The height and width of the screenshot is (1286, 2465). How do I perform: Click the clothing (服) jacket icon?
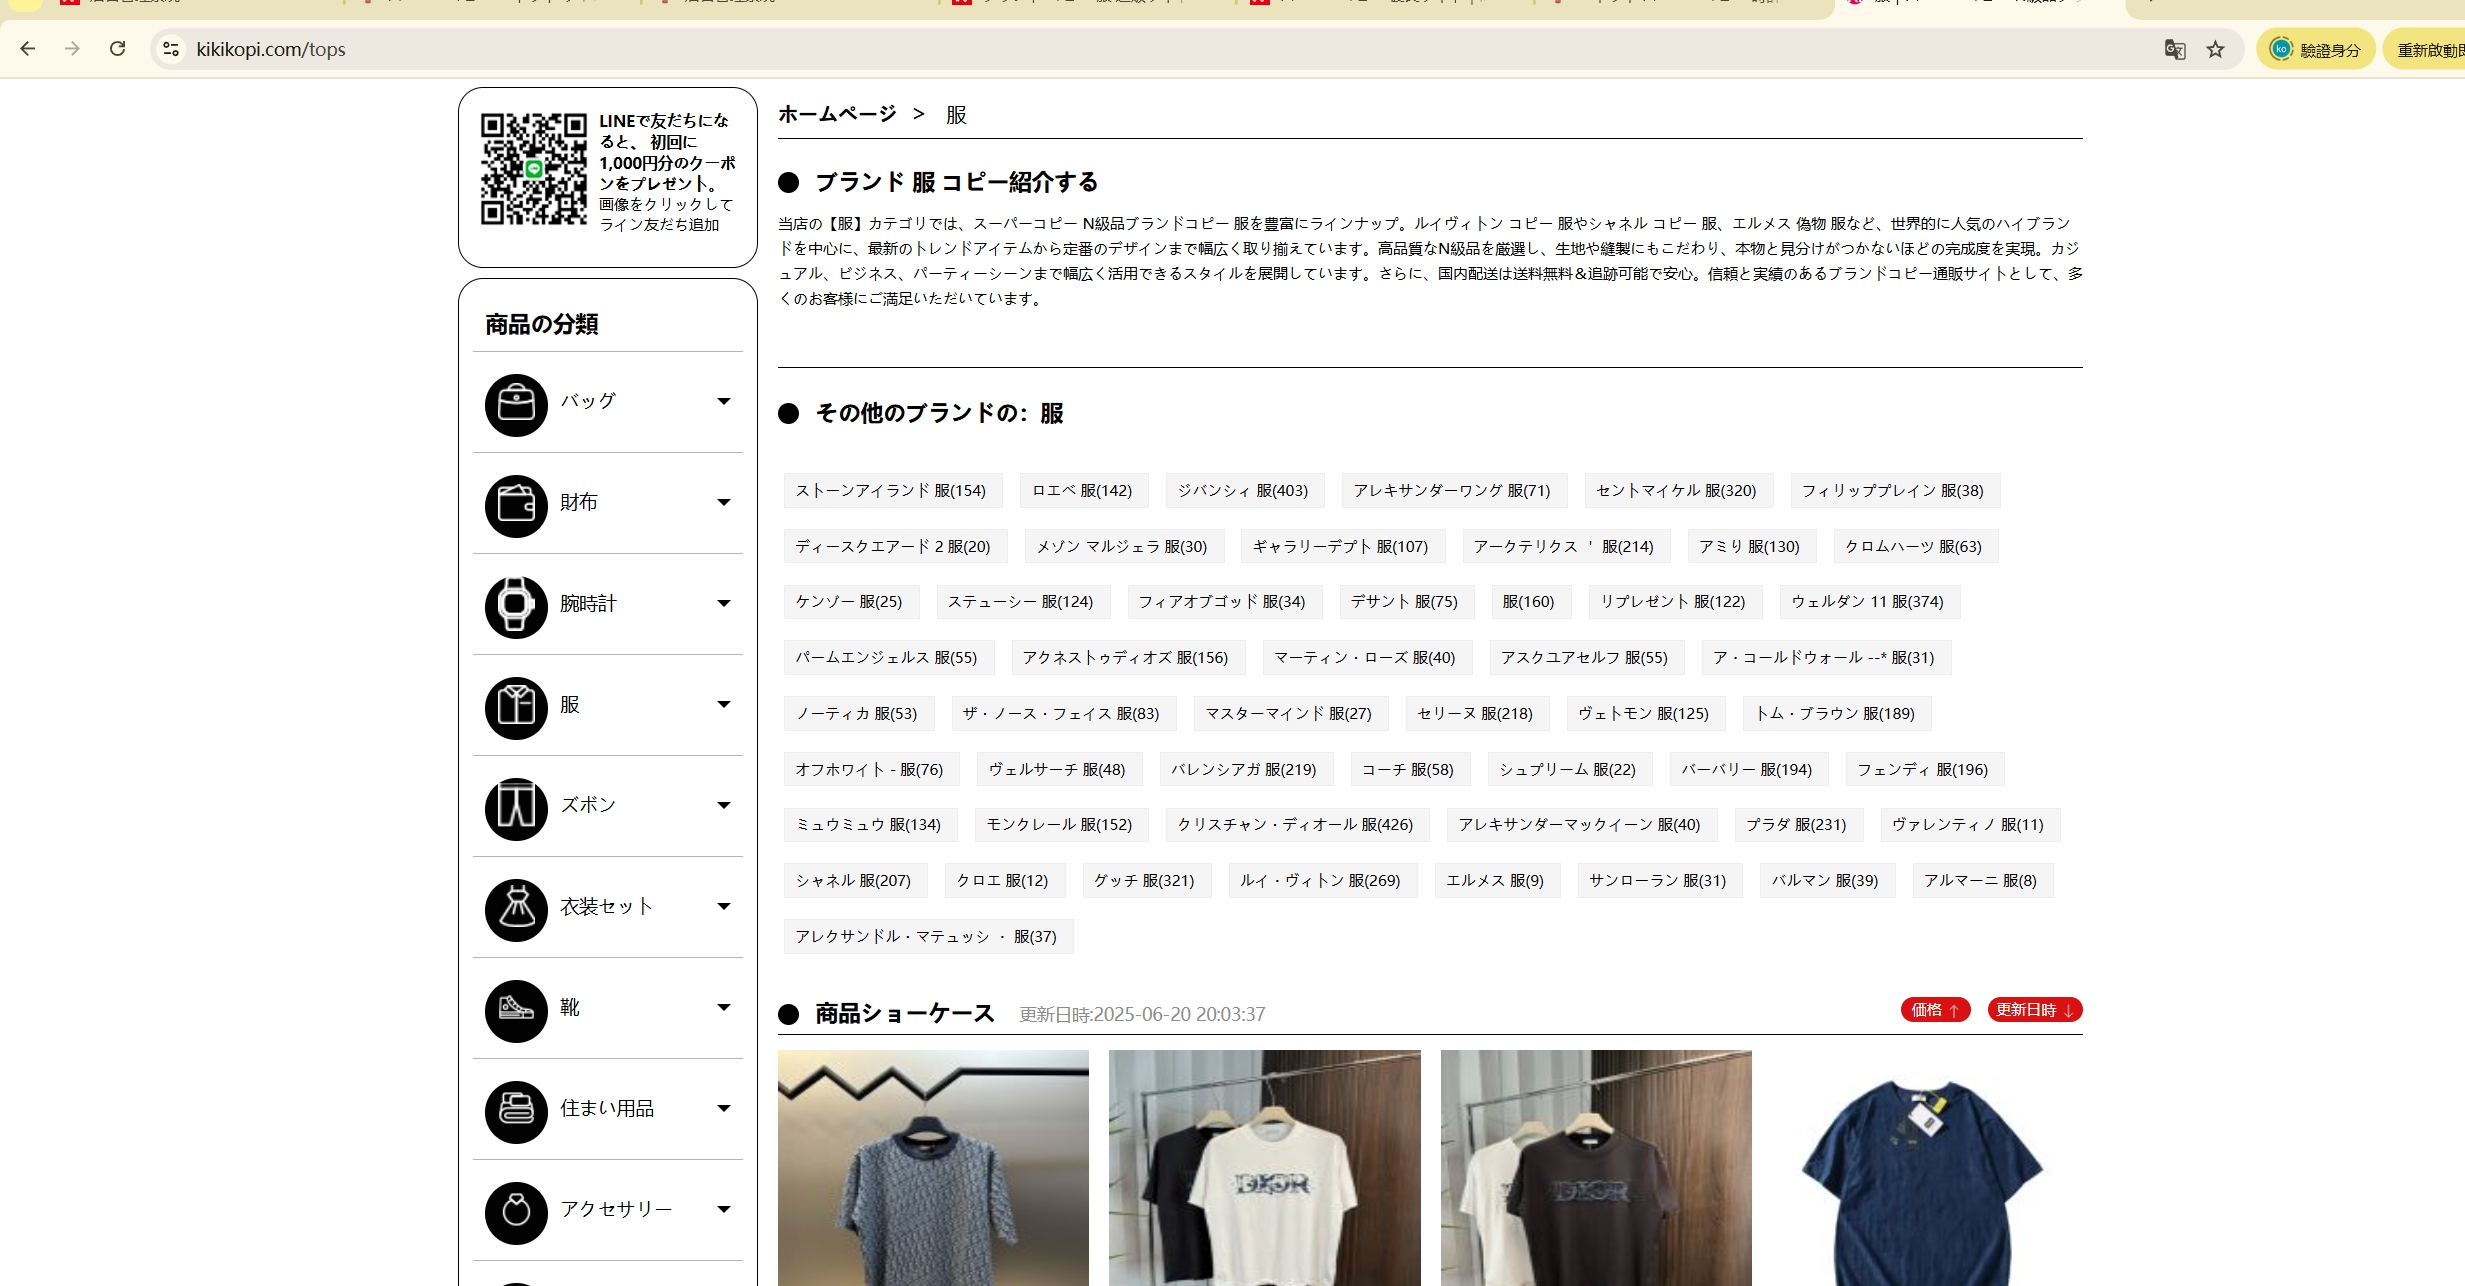(x=516, y=708)
